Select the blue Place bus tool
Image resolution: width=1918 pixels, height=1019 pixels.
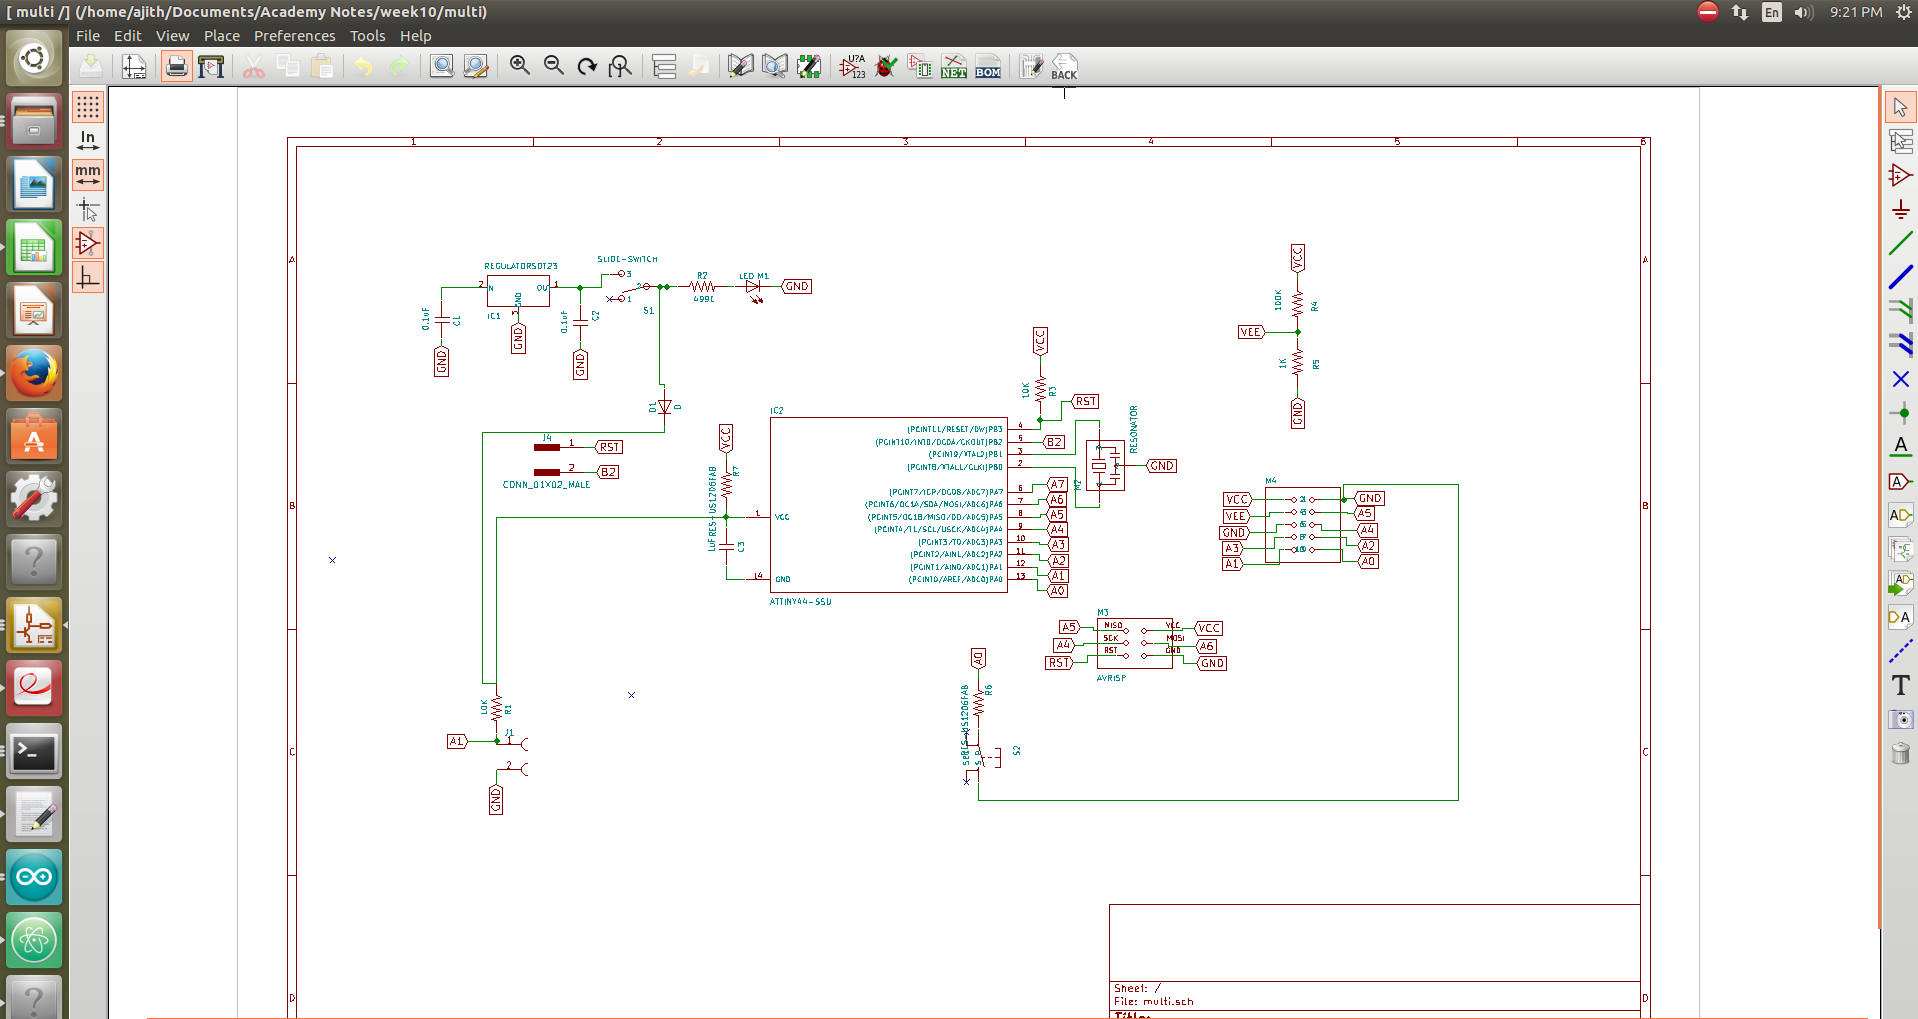coord(1901,277)
